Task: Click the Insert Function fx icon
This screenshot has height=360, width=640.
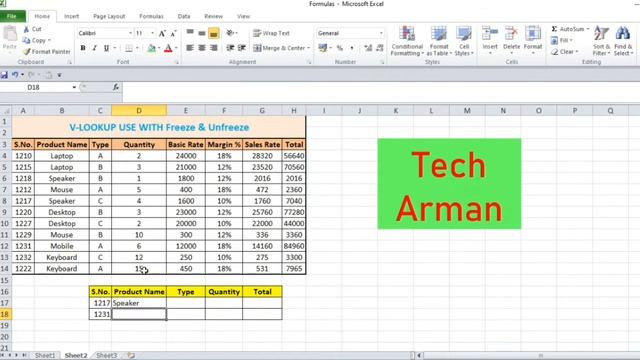Action: click(x=116, y=87)
